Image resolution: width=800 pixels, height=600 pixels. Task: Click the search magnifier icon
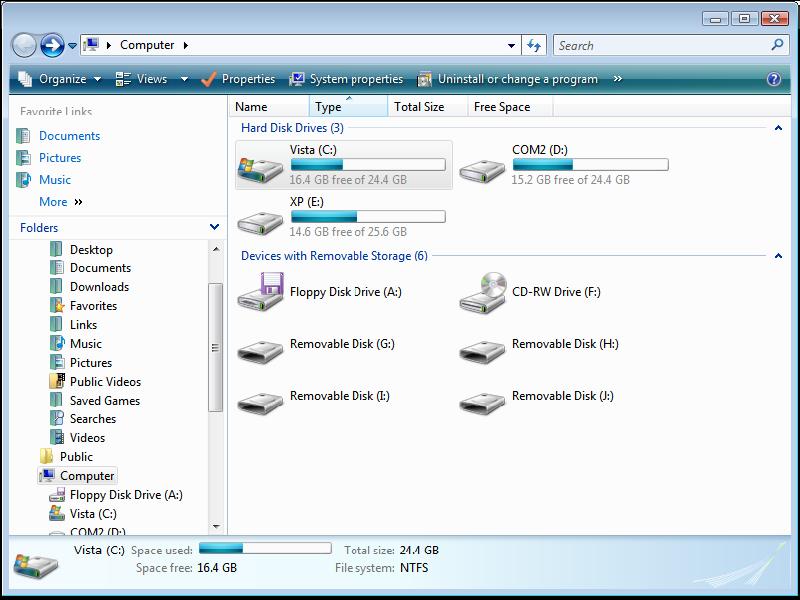tap(777, 45)
